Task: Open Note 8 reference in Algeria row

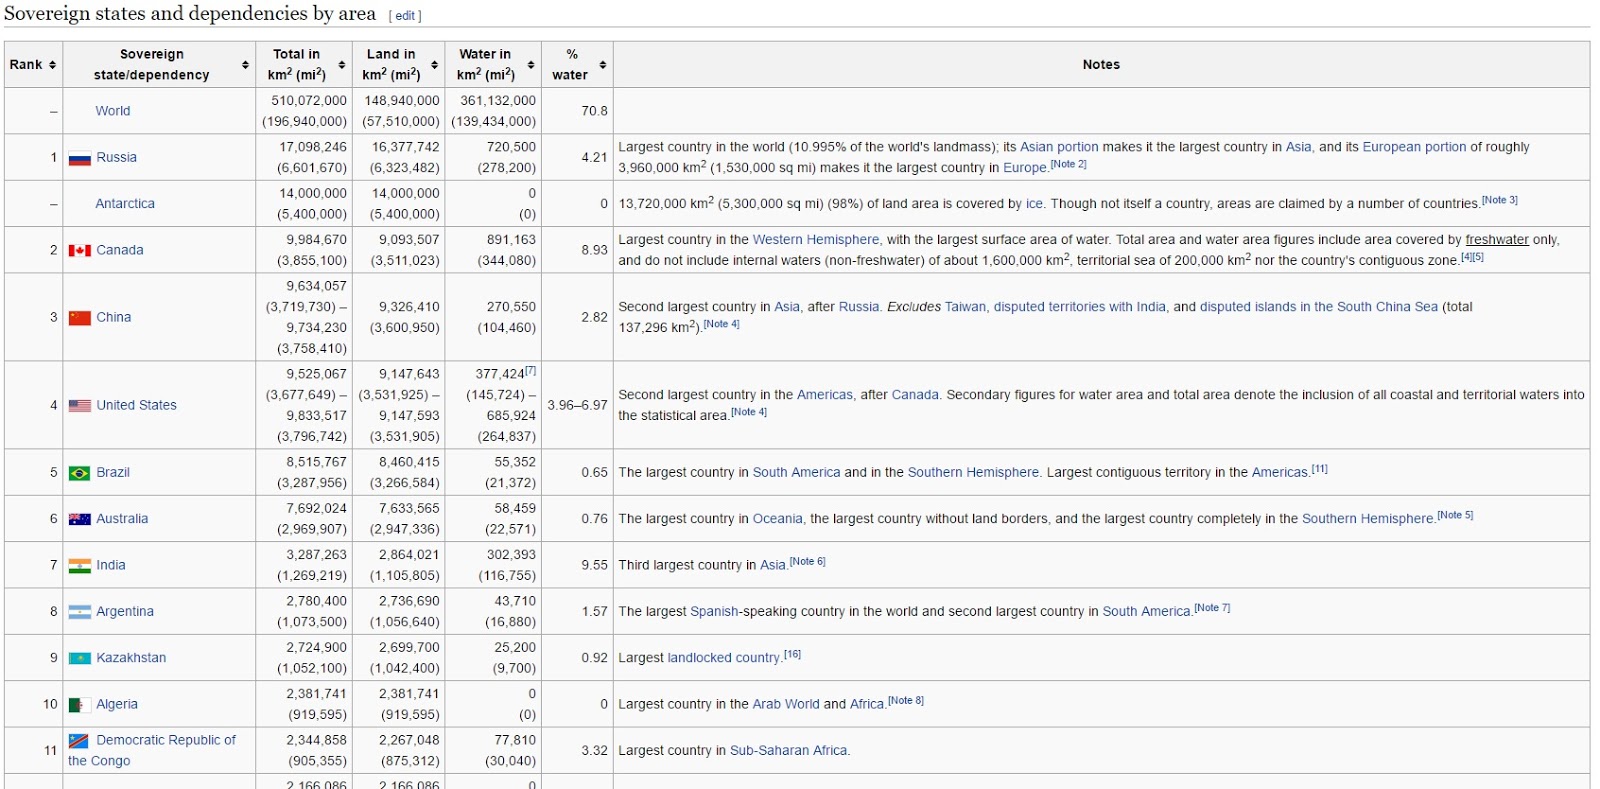Action: pyautogui.click(x=906, y=701)
